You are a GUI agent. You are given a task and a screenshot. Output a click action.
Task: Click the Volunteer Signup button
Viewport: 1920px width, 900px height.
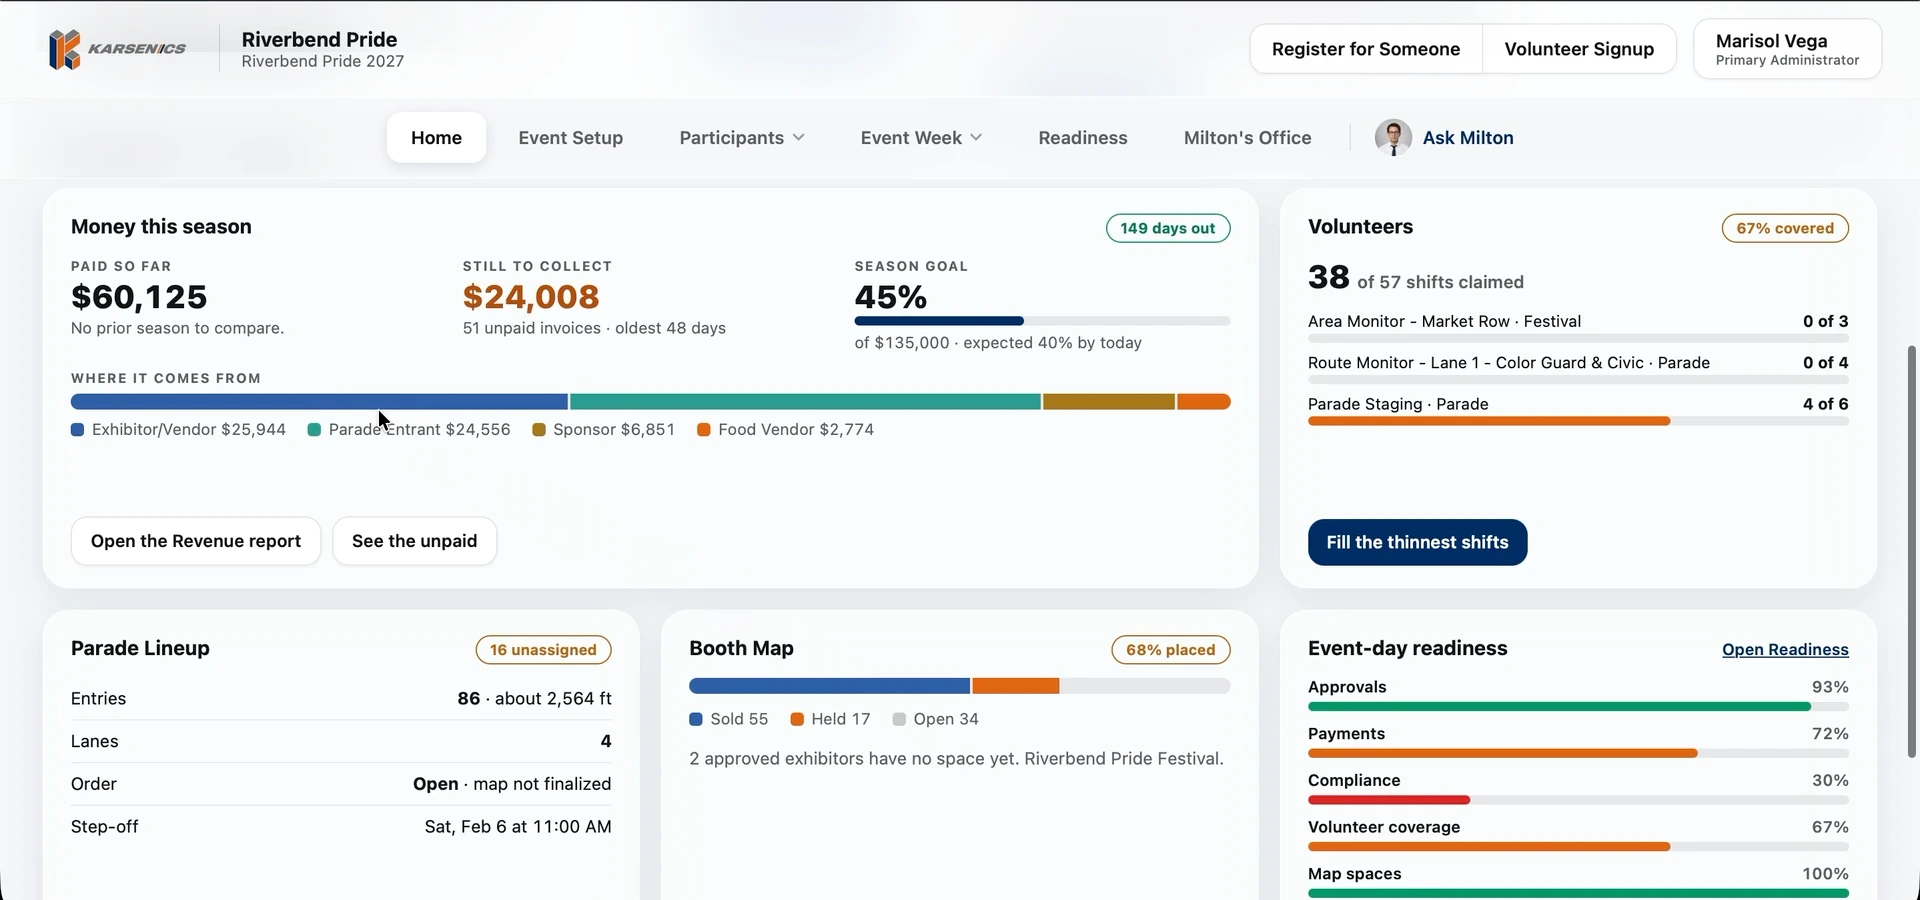point(1579,49)
